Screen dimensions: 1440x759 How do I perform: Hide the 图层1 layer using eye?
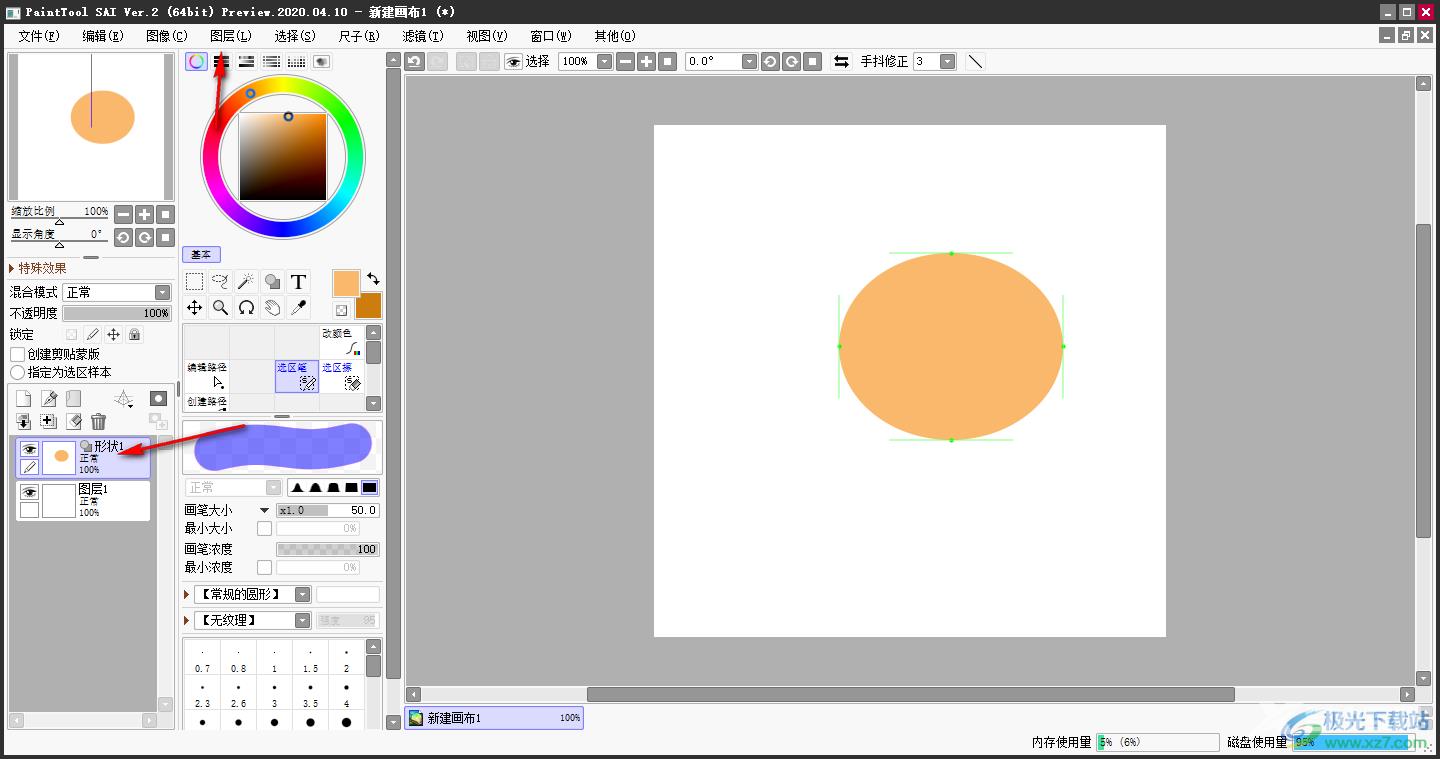[x=29, y=492]
